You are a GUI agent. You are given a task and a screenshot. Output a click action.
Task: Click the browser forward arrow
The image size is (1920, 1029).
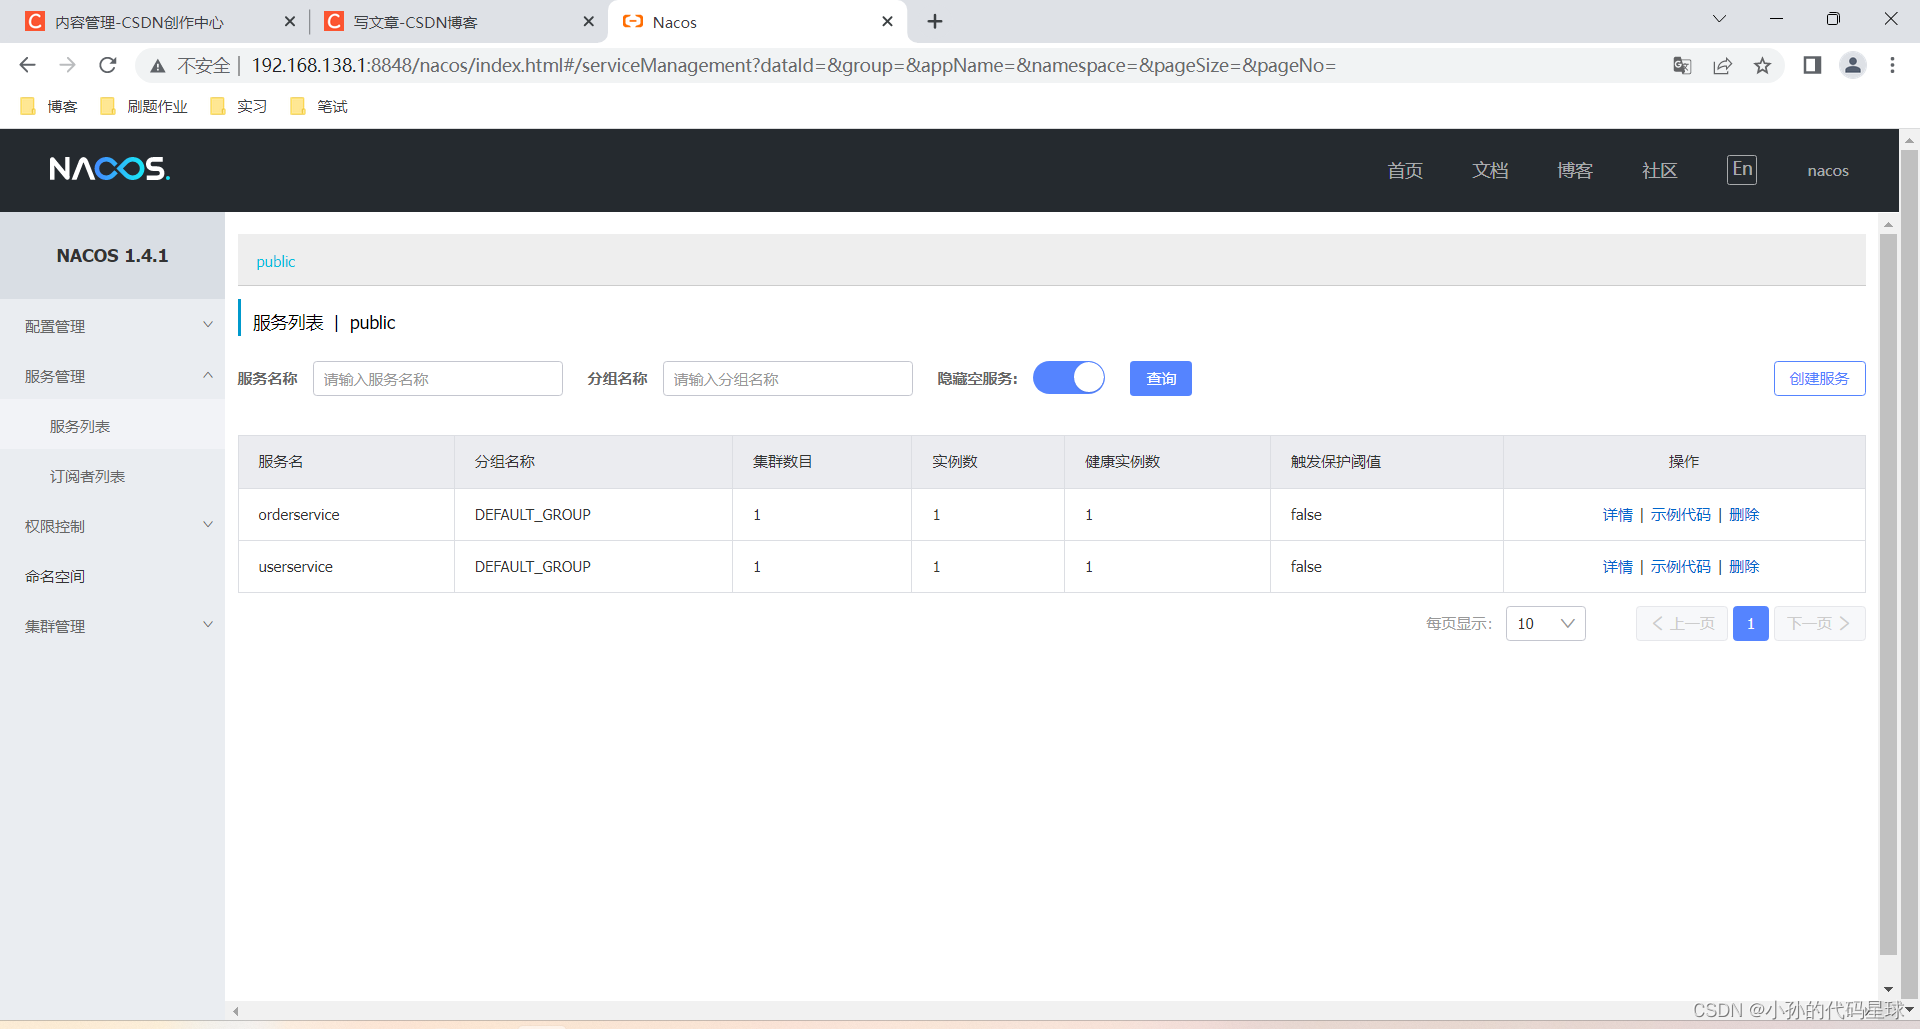pos(67,65)
